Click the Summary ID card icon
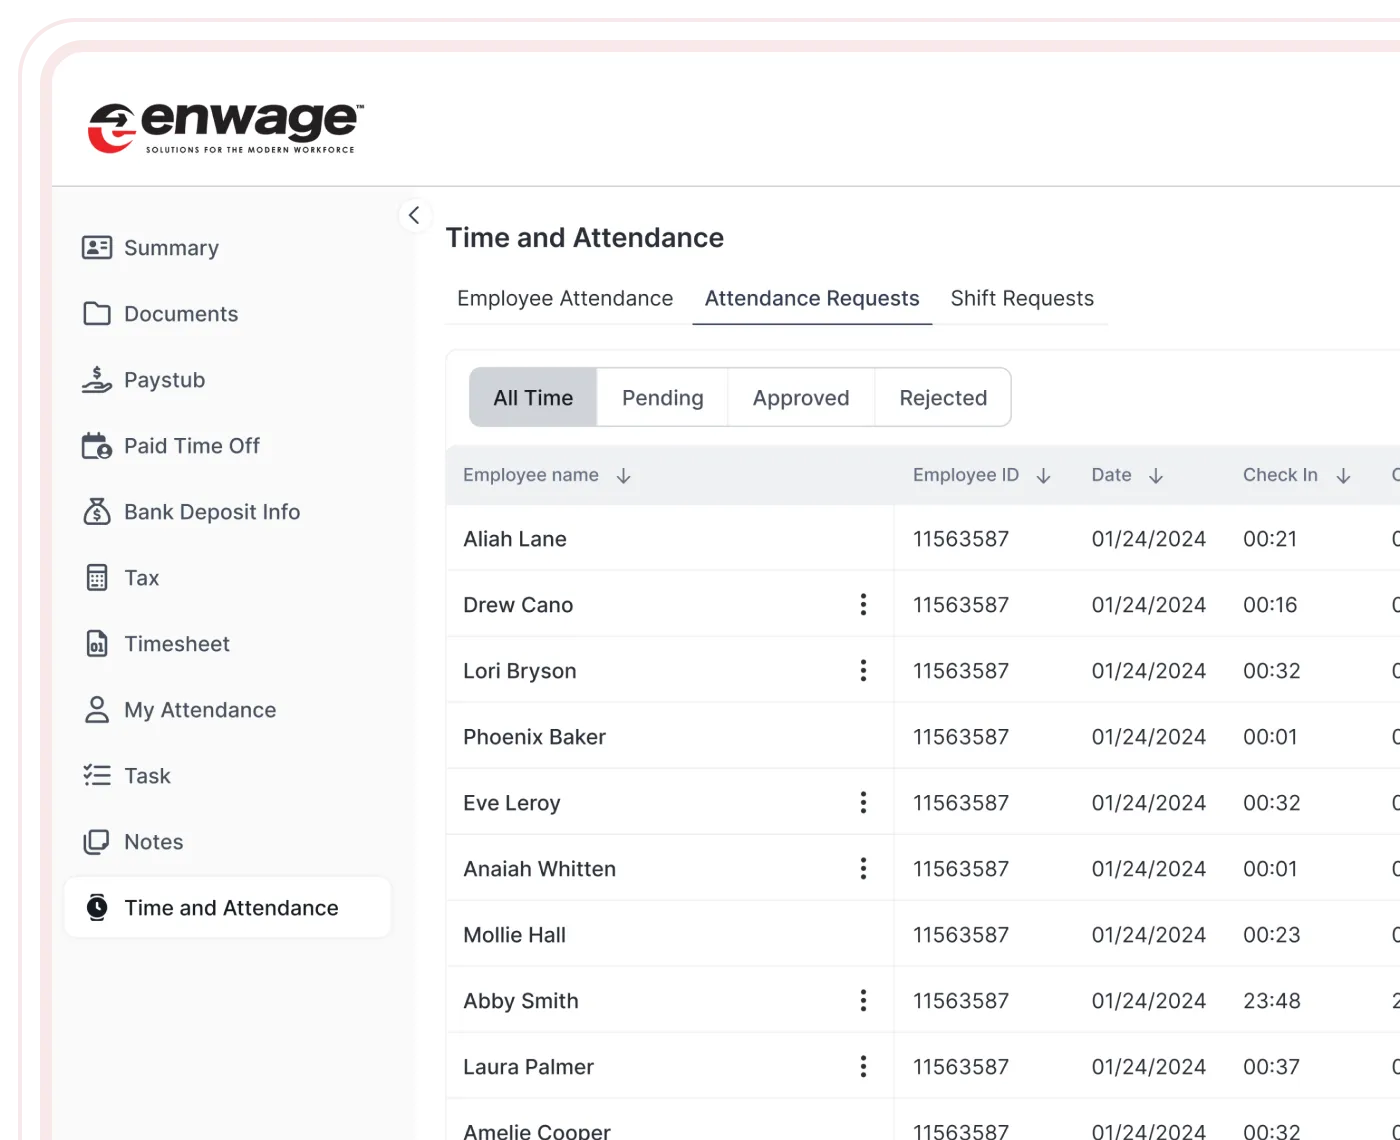Viewport: 1400px width, 1140px height. 97,248
